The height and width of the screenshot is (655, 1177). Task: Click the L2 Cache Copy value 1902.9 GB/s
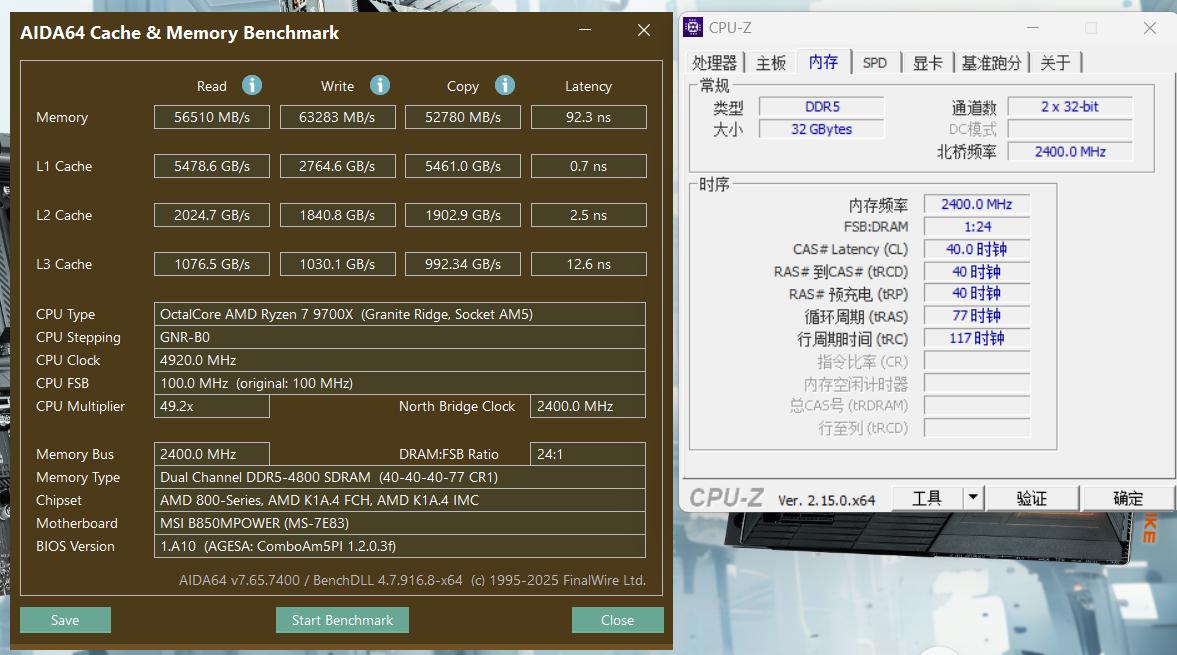click(462, 215)
